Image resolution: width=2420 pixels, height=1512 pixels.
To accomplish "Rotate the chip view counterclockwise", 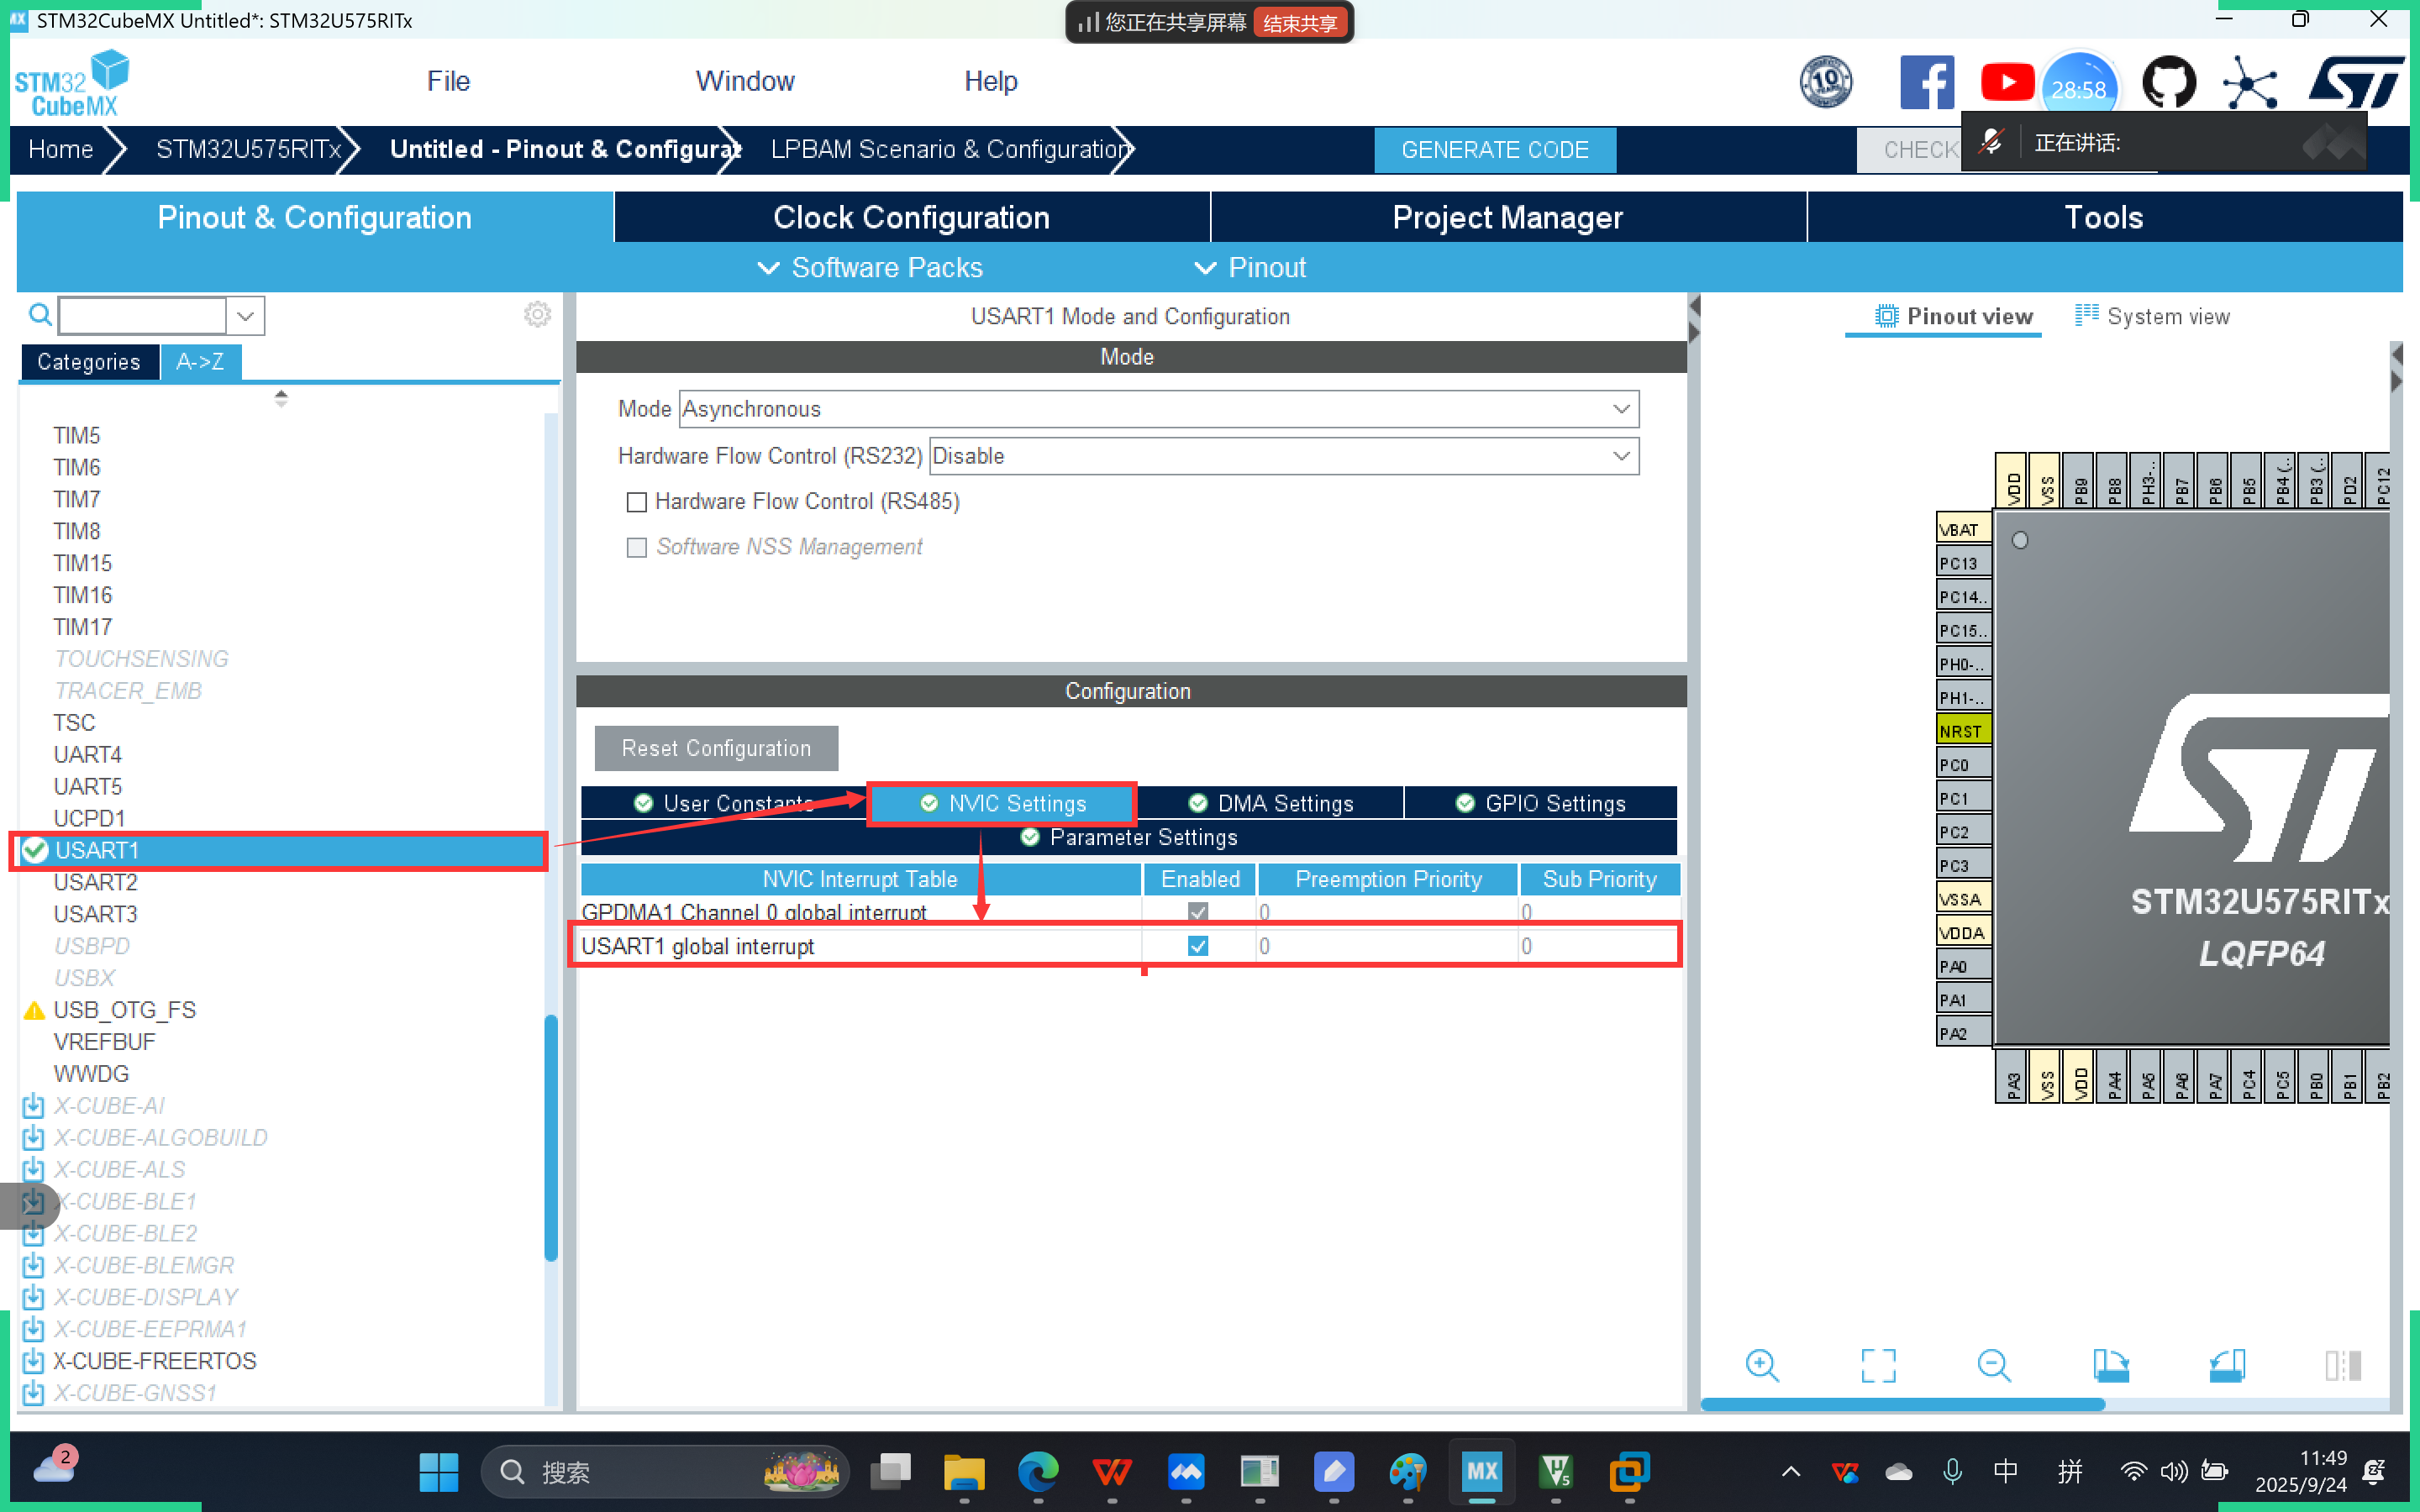I will (x=2226, y=1365).
